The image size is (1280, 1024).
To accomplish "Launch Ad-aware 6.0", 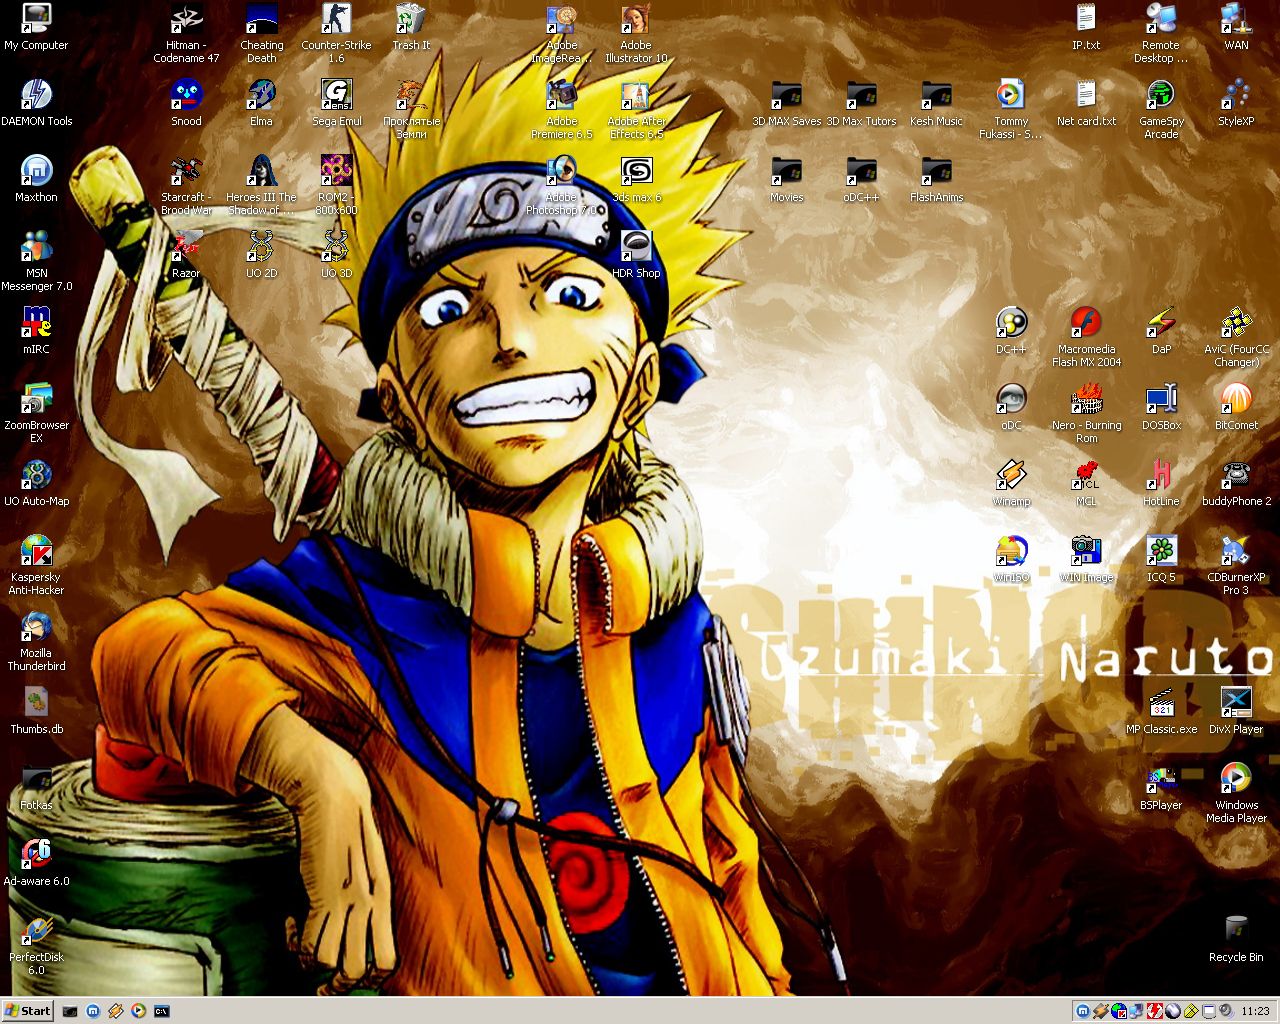I will [36, 863].
